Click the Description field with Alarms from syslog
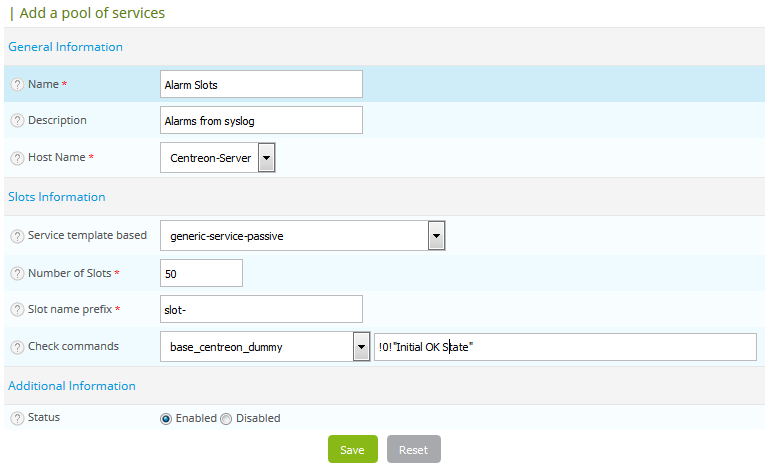The height and width of the screenshot is (470, 770). point(261,121)
